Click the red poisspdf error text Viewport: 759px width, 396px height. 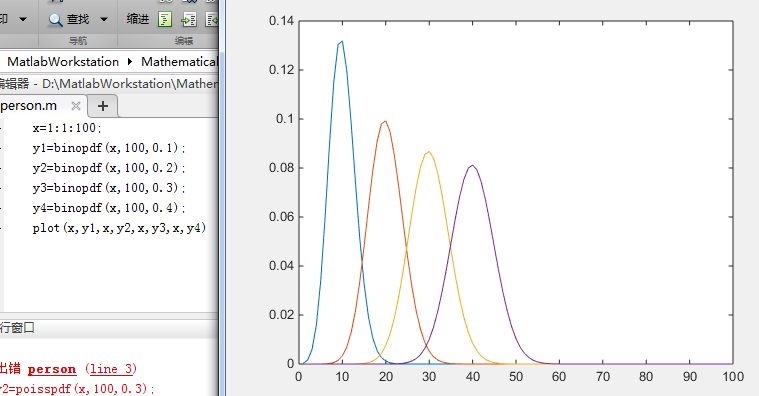click(x=77, y=388)
